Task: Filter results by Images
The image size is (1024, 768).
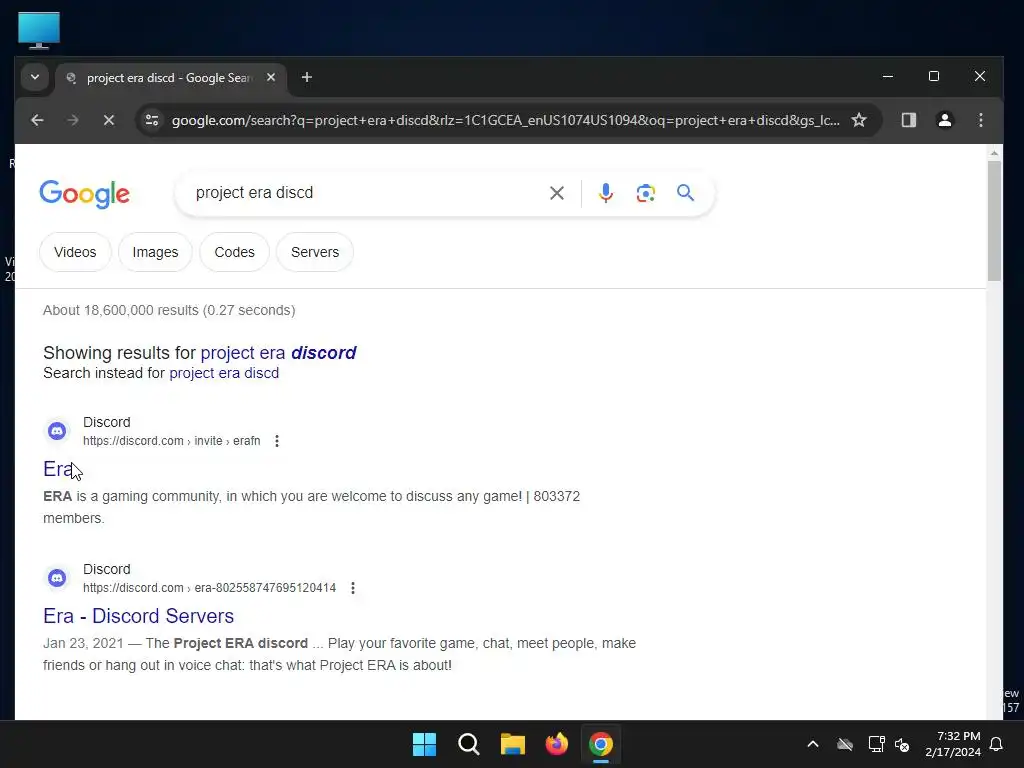Action: [x=155, y=252]
